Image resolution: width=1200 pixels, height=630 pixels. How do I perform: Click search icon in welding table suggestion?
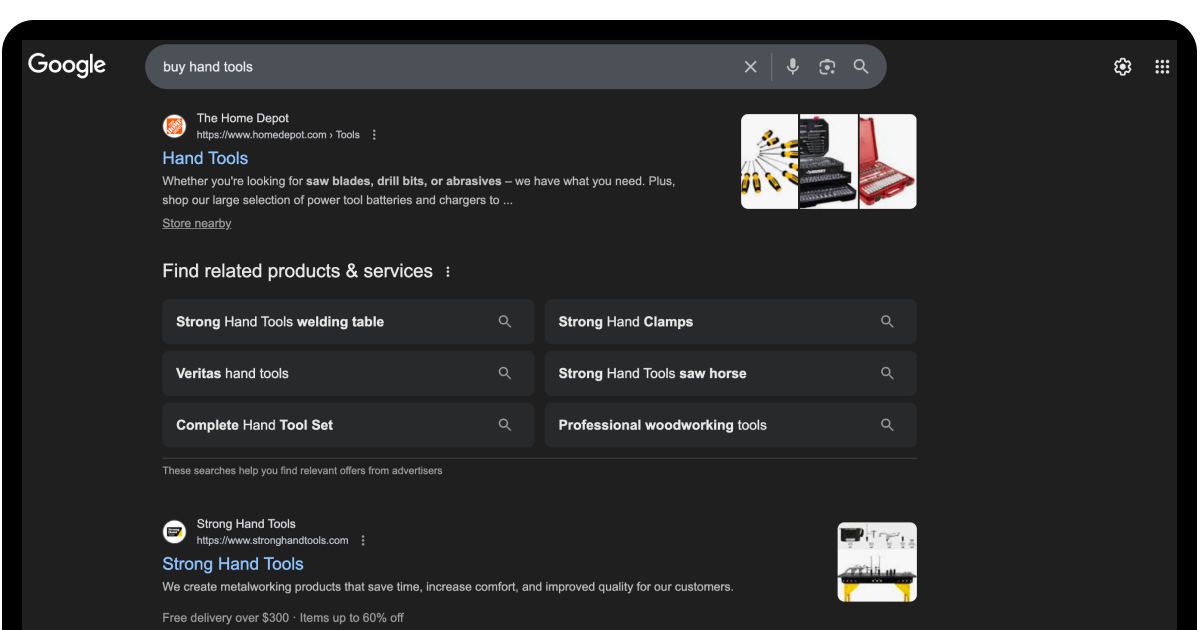pyautogui.click(x=505, y=322)
